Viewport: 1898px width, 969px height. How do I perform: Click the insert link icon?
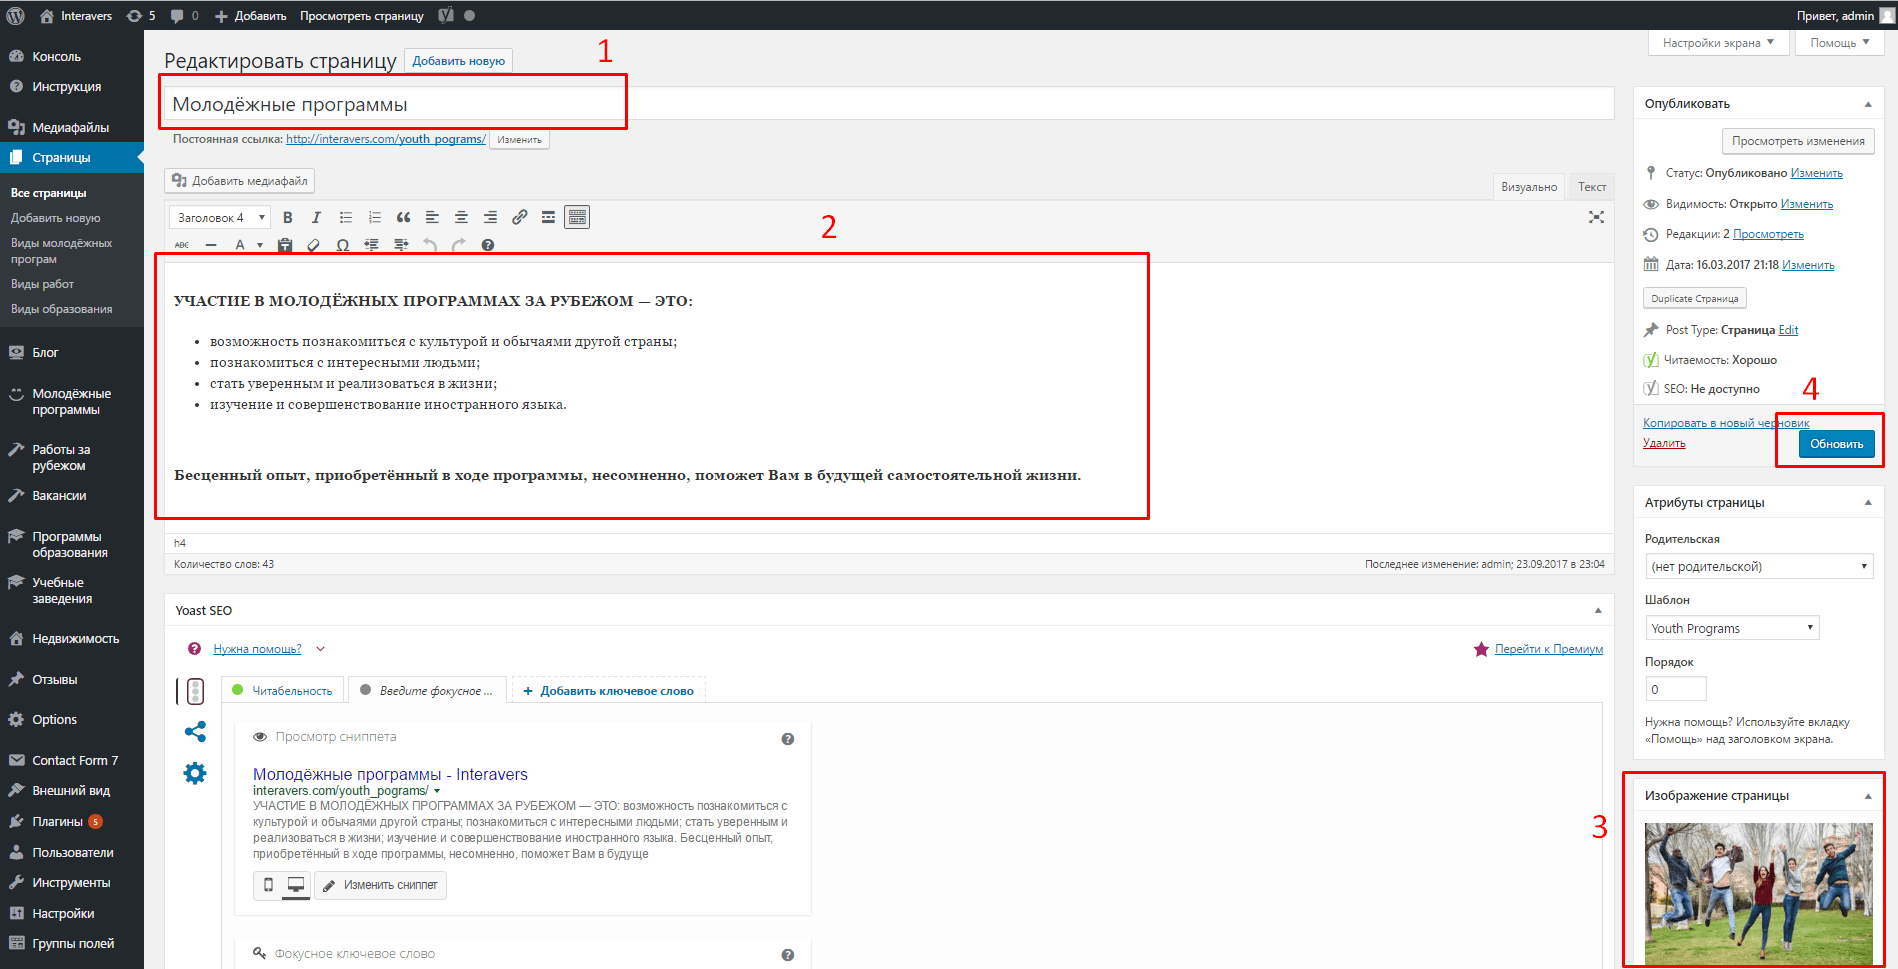coord(519,217)
